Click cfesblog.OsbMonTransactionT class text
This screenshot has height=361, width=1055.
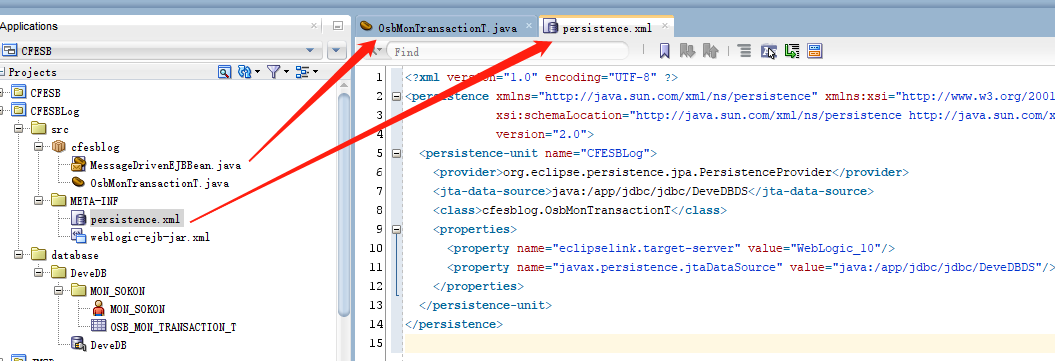click(576, 210)
